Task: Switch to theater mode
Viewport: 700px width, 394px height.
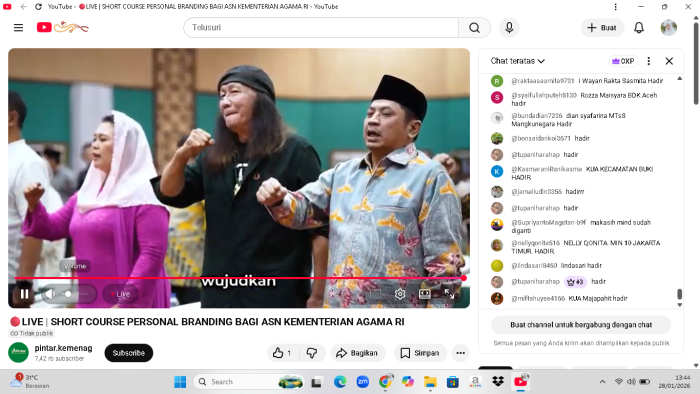Action: tap(425, 294)
